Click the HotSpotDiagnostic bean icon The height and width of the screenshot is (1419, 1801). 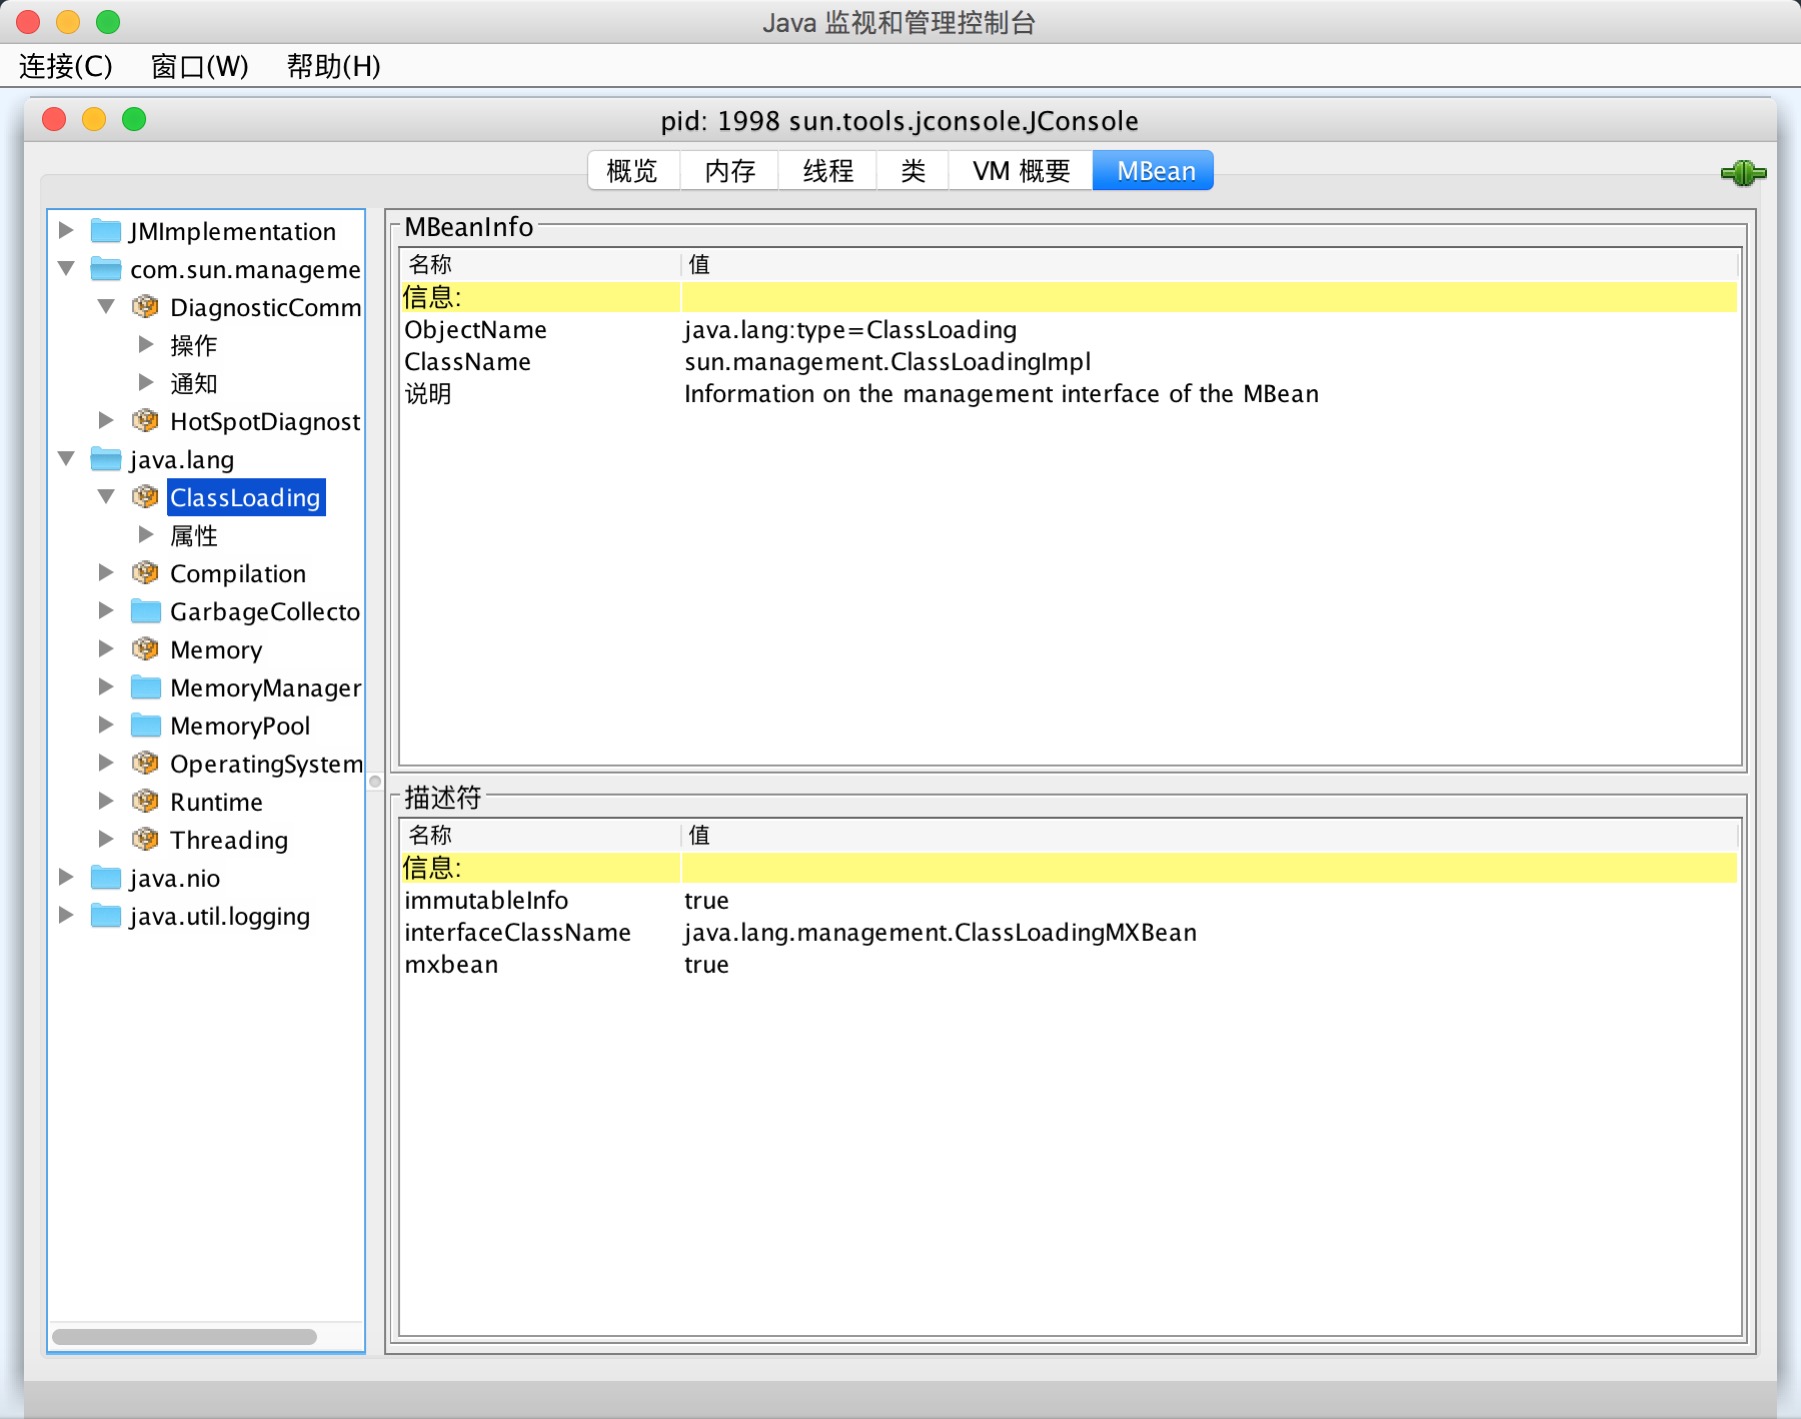[x=145, y=420]
